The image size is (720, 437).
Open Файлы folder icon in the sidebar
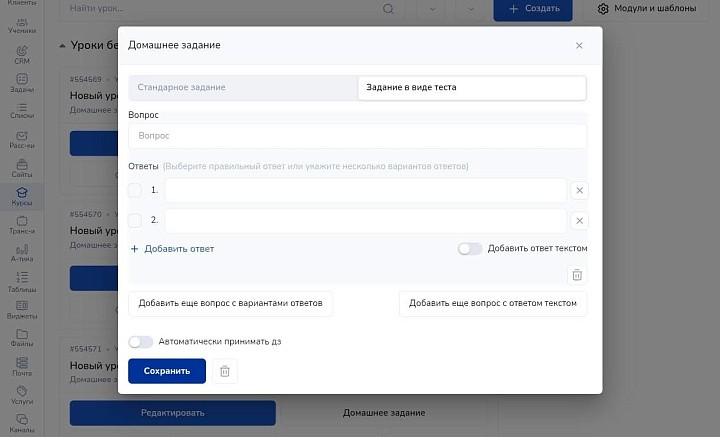point(22,339)
